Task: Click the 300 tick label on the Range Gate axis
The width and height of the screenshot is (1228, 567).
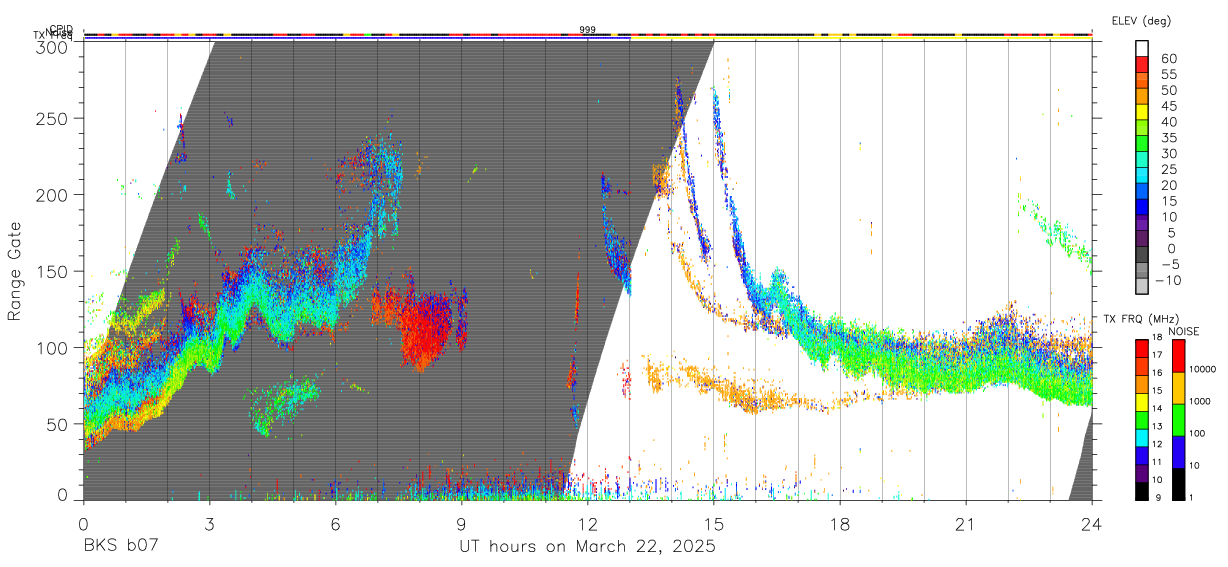Action: click(x=52, y=47)
